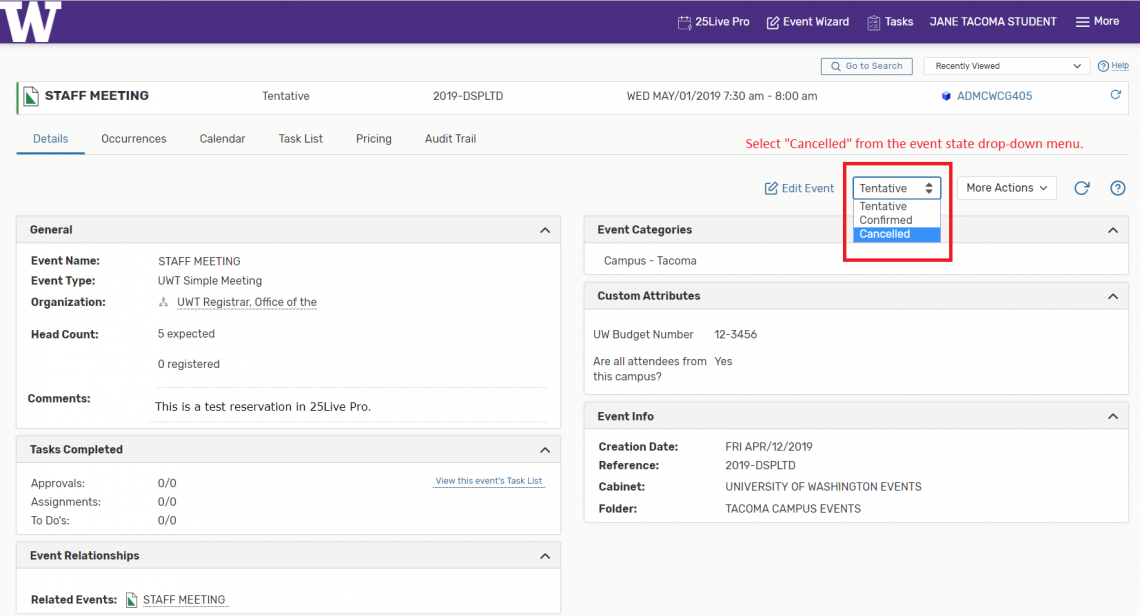Open Tasks in the top navigation
Screen dimensions: 1140x616
click(x=889, y=22)
